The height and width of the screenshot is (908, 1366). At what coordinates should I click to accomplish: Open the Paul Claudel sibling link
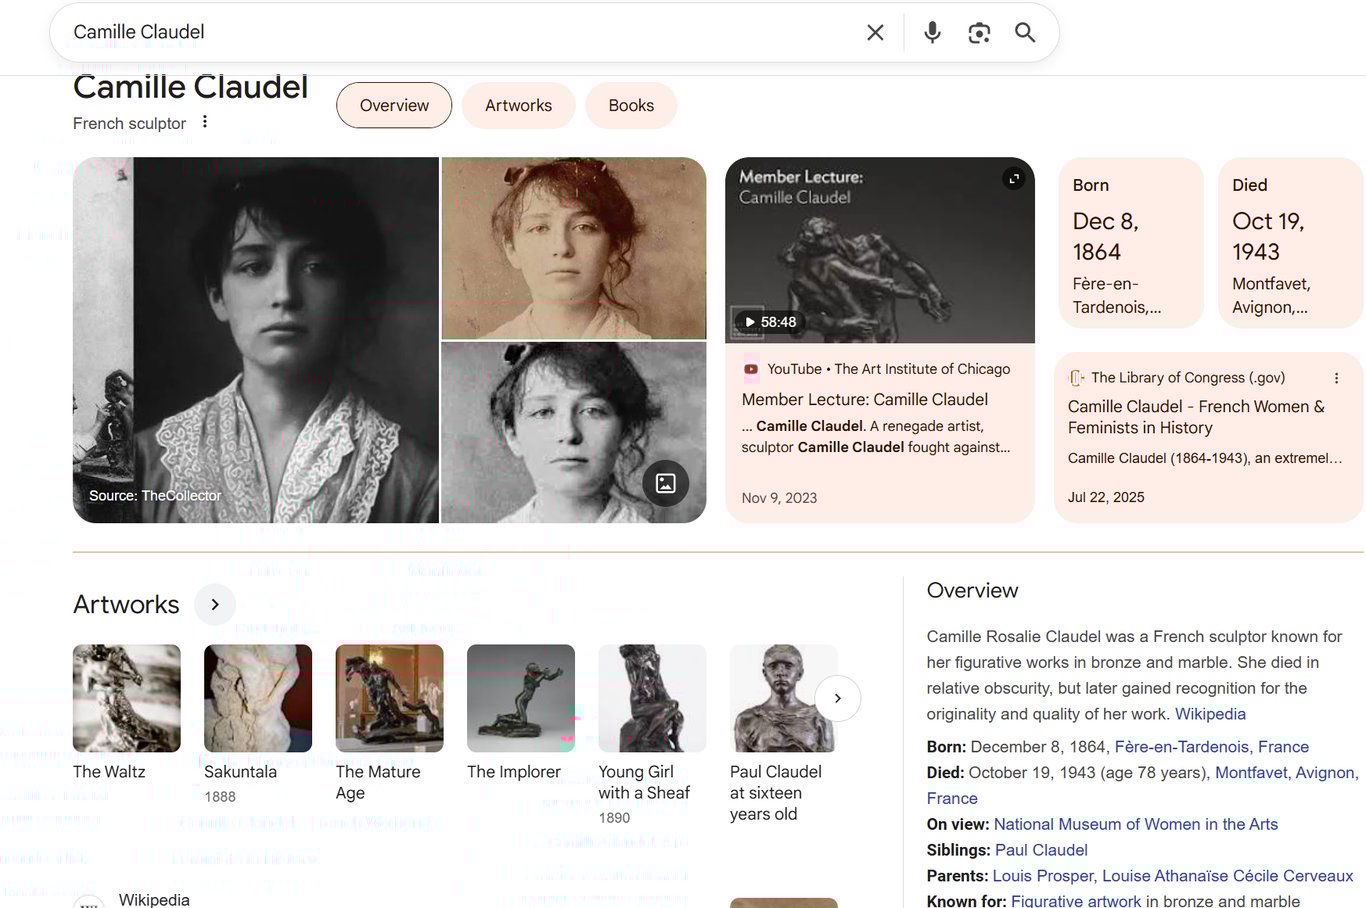(1041, 850)
